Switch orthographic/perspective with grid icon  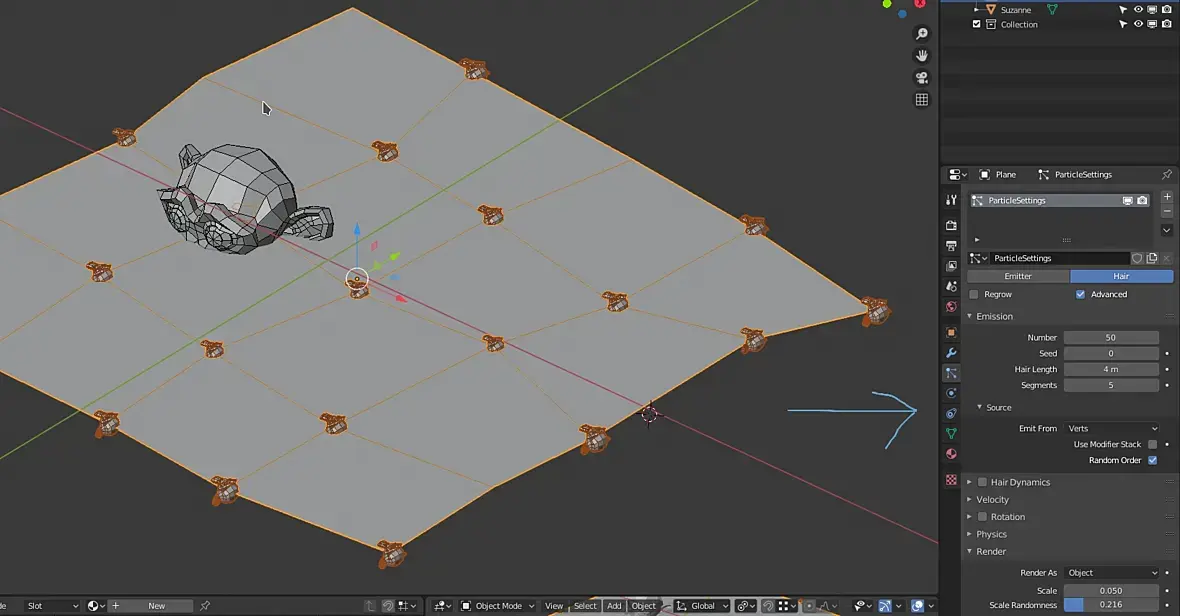click(x=921, y=99)
